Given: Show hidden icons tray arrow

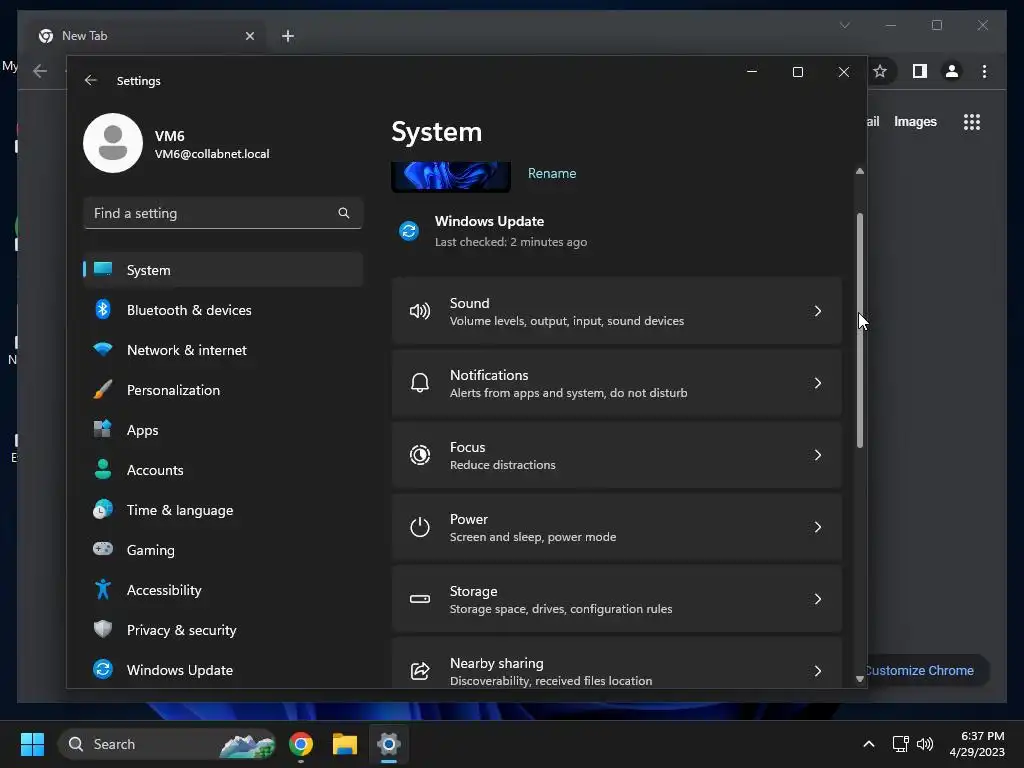Looking at the screenshot, I should pyautogui.click(x=869, y=744).
